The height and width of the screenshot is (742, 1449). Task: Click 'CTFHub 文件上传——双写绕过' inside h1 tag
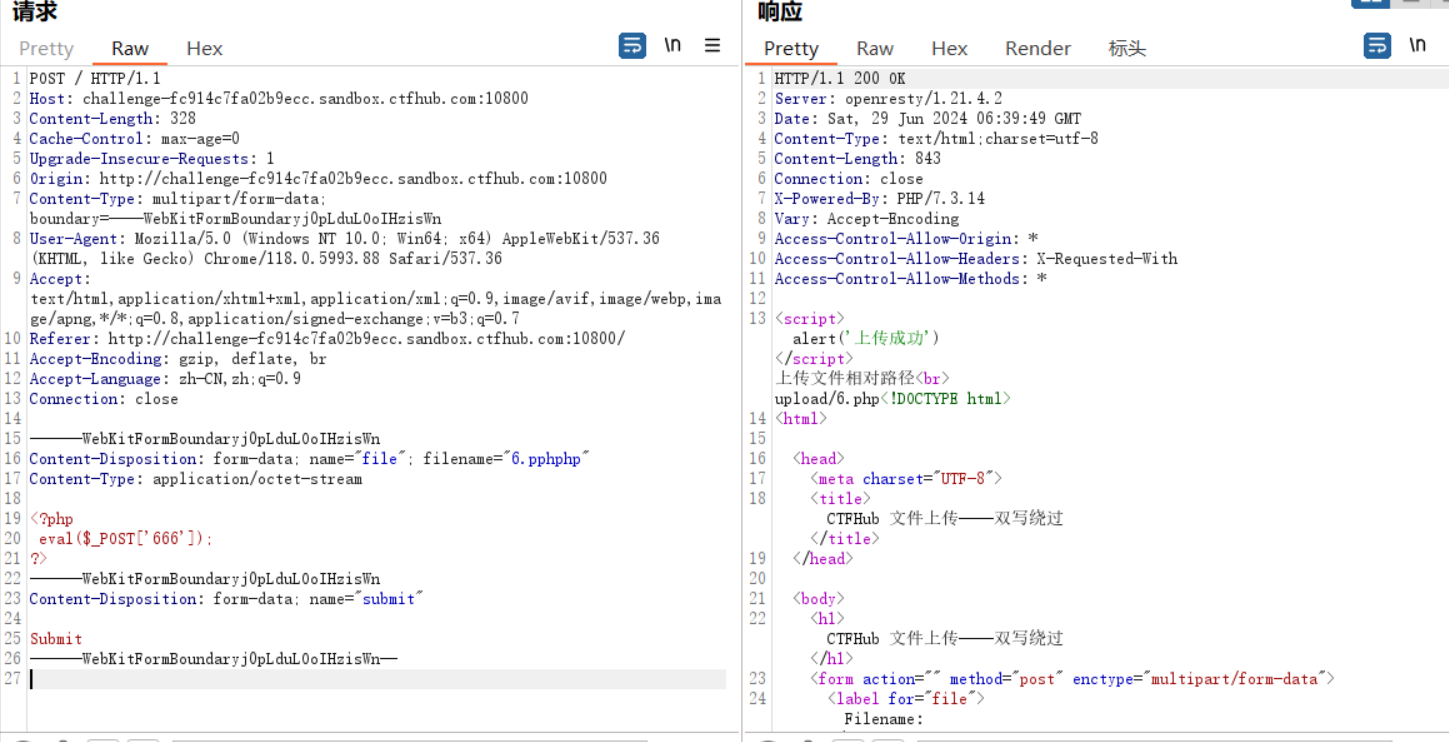point(944,638)
